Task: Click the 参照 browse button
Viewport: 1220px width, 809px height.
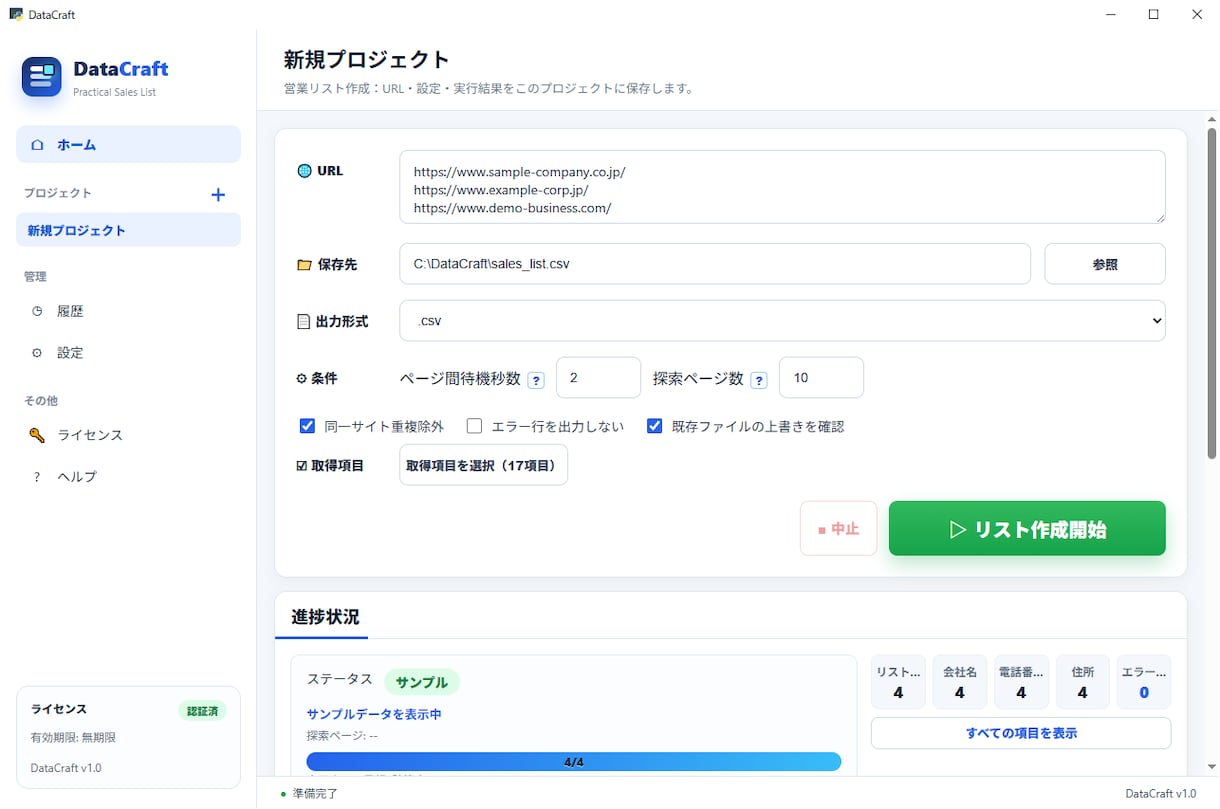Action: (x=1105, y=264)
